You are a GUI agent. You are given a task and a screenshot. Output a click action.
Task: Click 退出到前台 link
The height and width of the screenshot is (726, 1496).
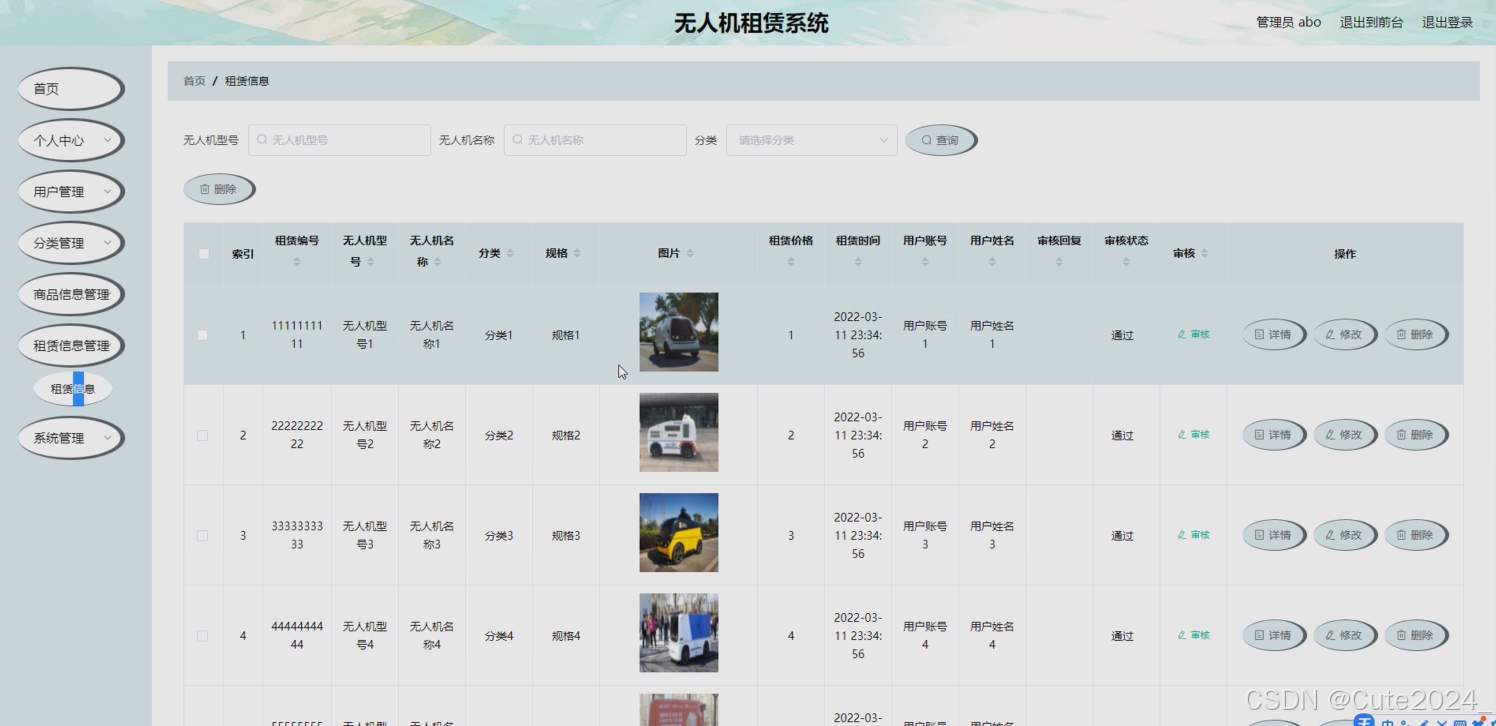tap(1371, 22)
